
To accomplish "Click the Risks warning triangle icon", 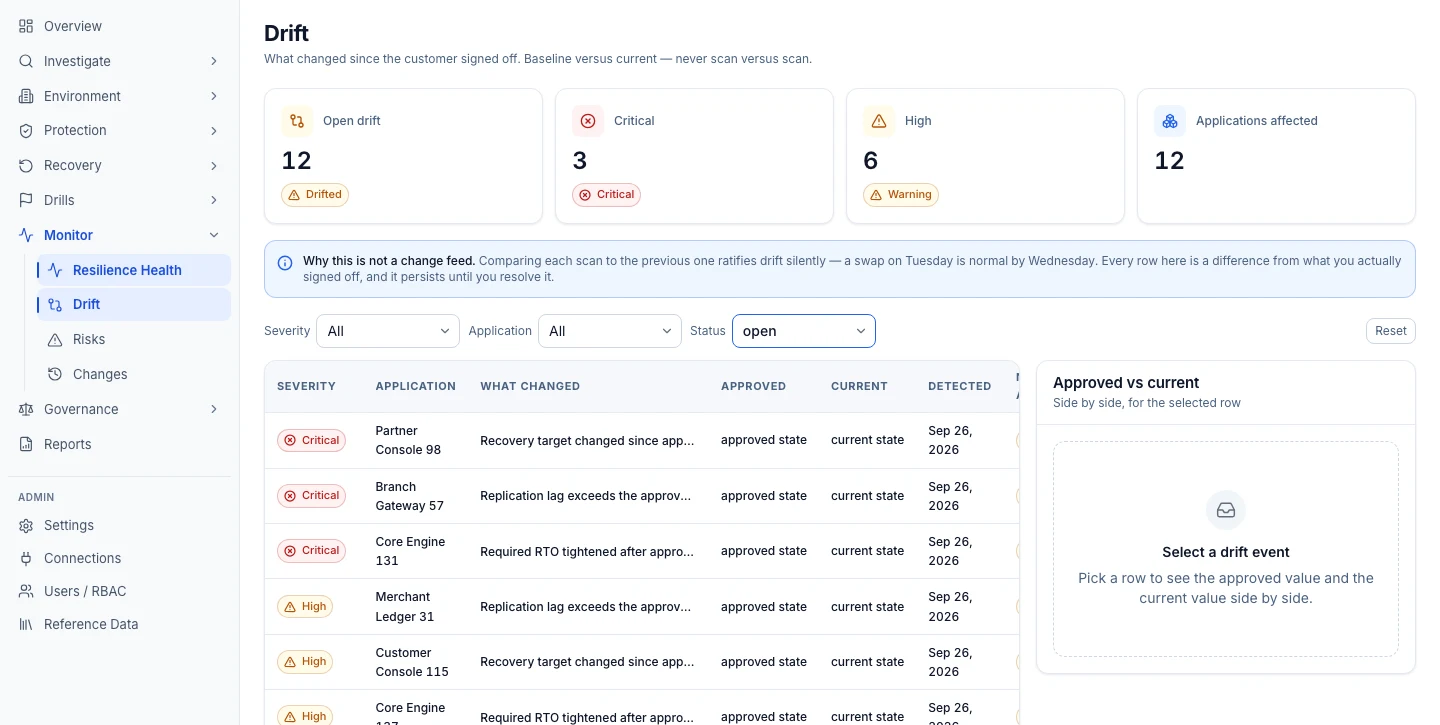I will point(55,339).
